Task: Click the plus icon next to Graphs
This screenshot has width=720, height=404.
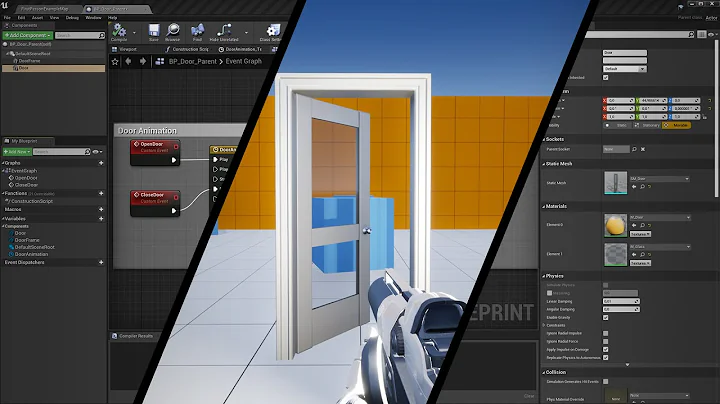Action: coord(101,163)
